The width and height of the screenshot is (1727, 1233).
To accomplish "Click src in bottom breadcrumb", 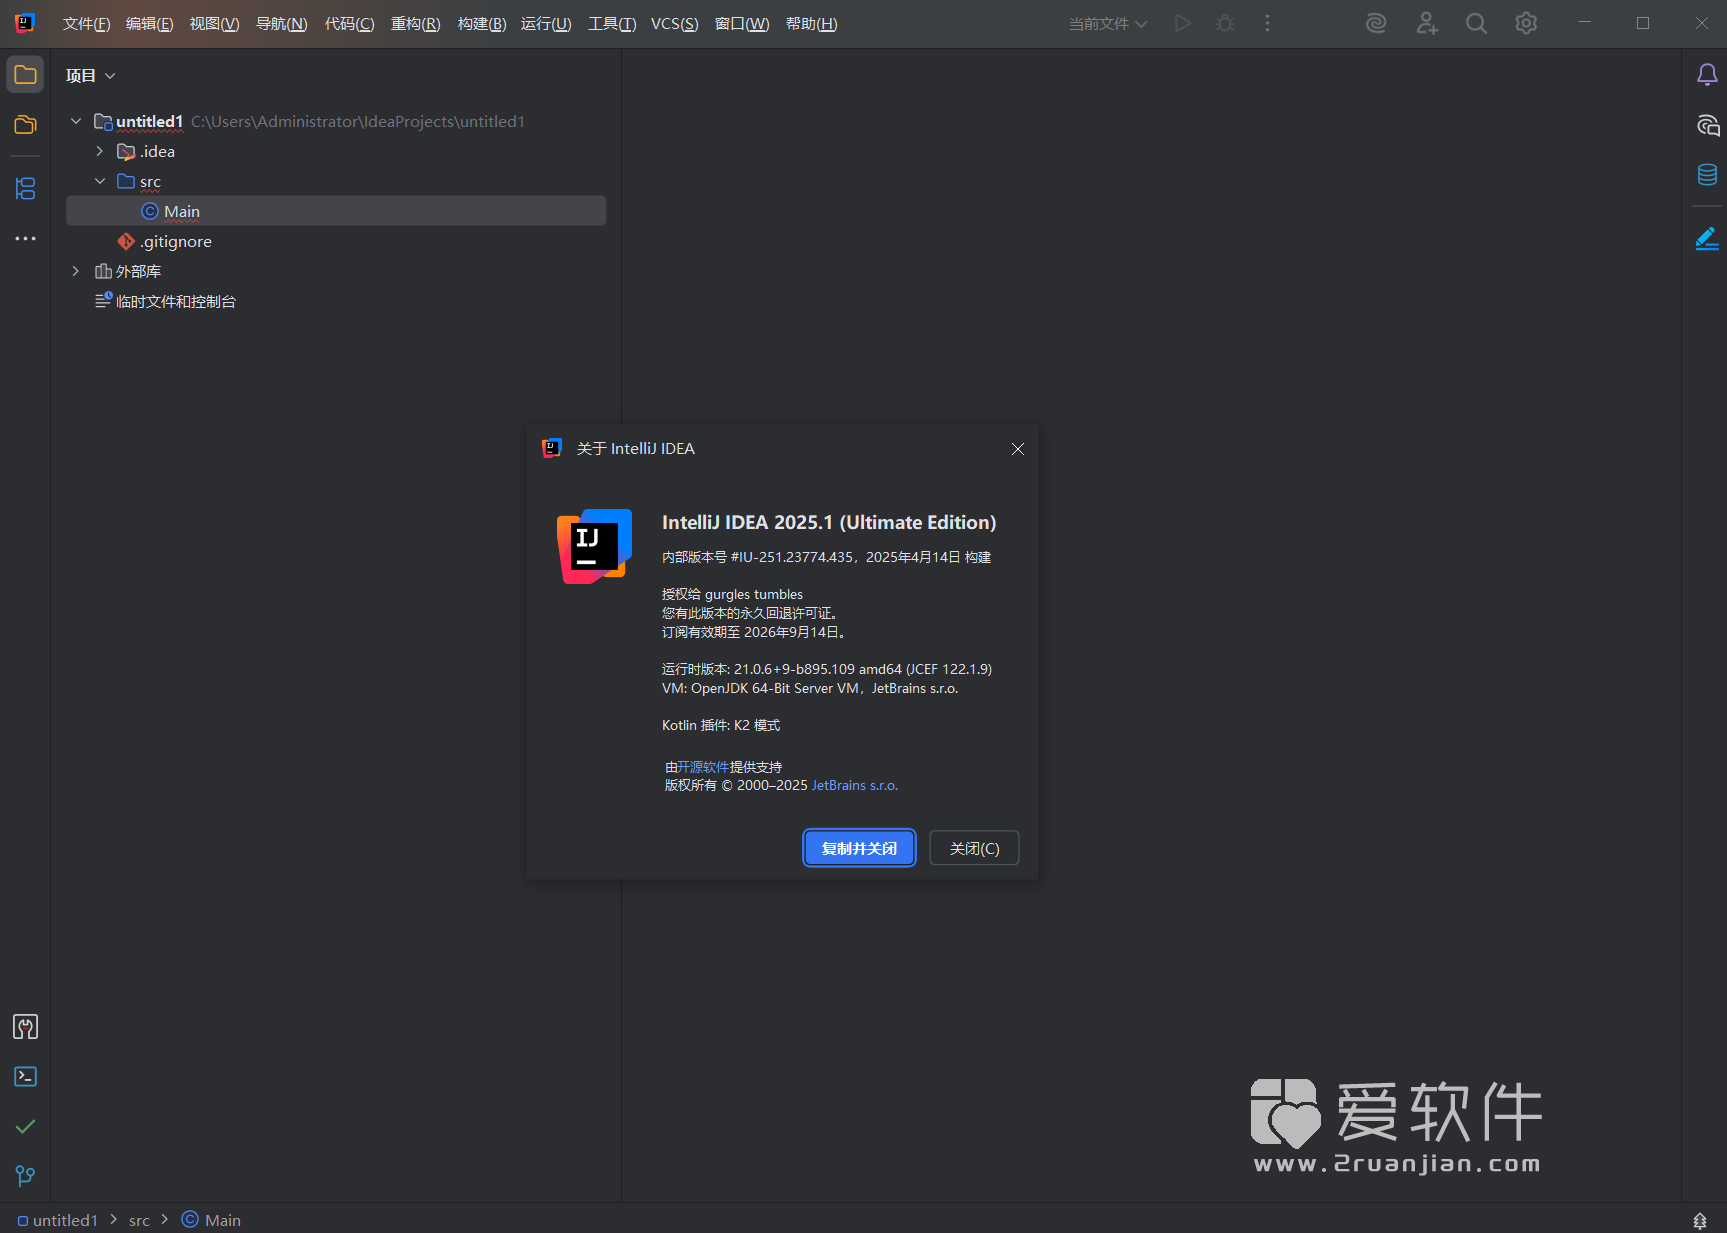I will click(x=139, y=1220).
